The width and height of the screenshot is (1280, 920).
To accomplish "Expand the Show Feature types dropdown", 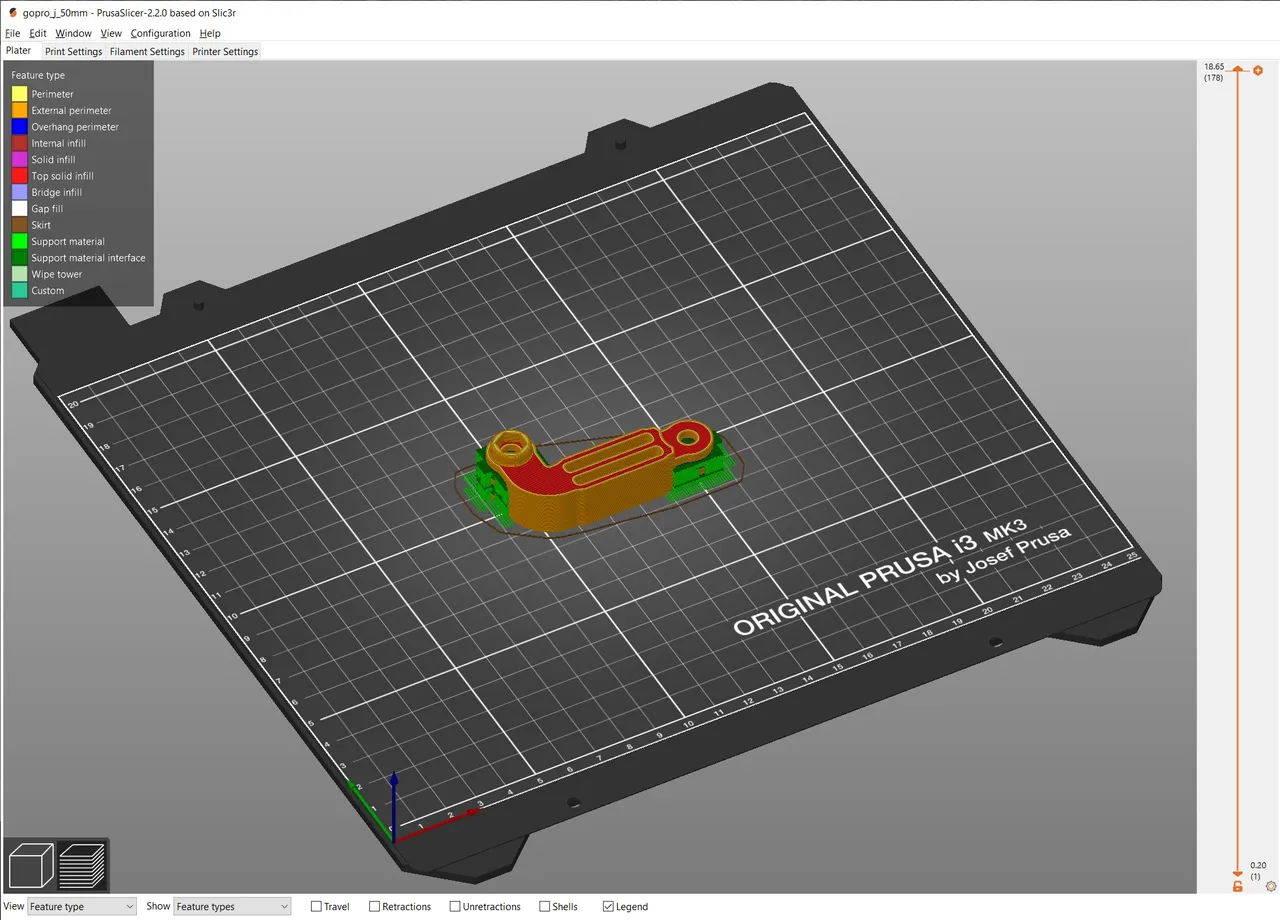I will pyautogui.click(x=231, y=906).
